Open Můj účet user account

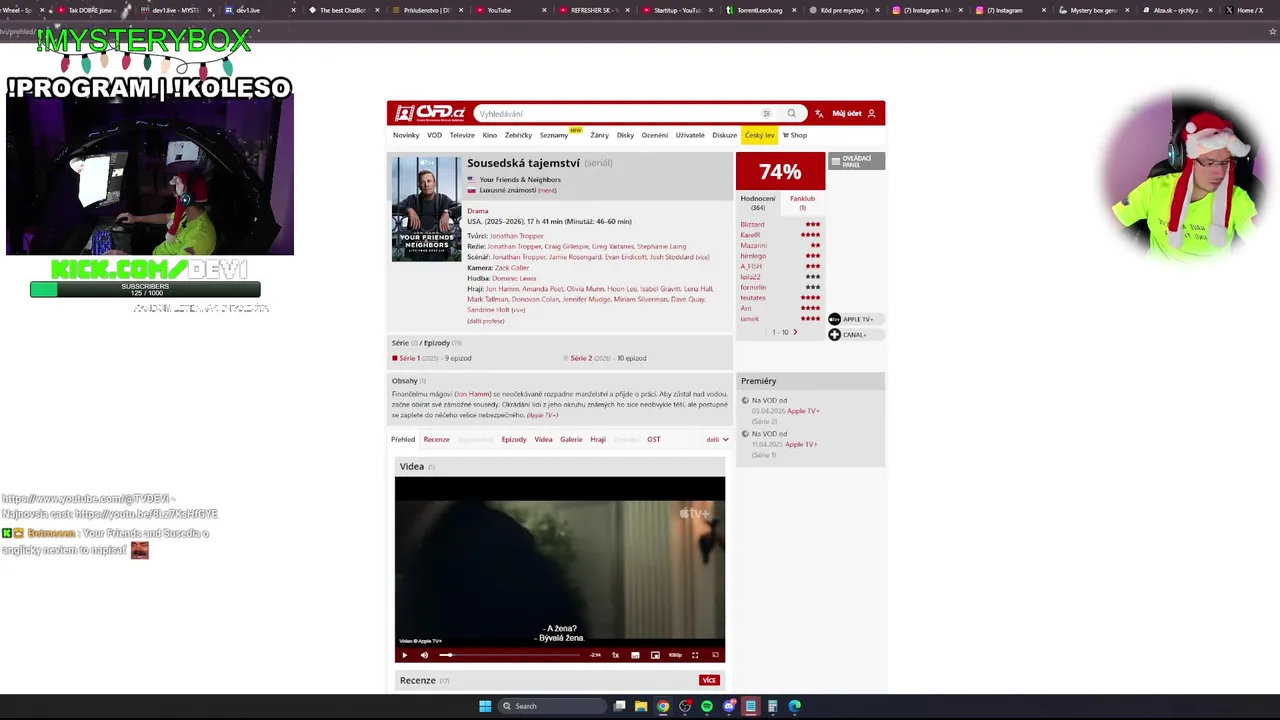pyautogui.click(x=853, y=113)
